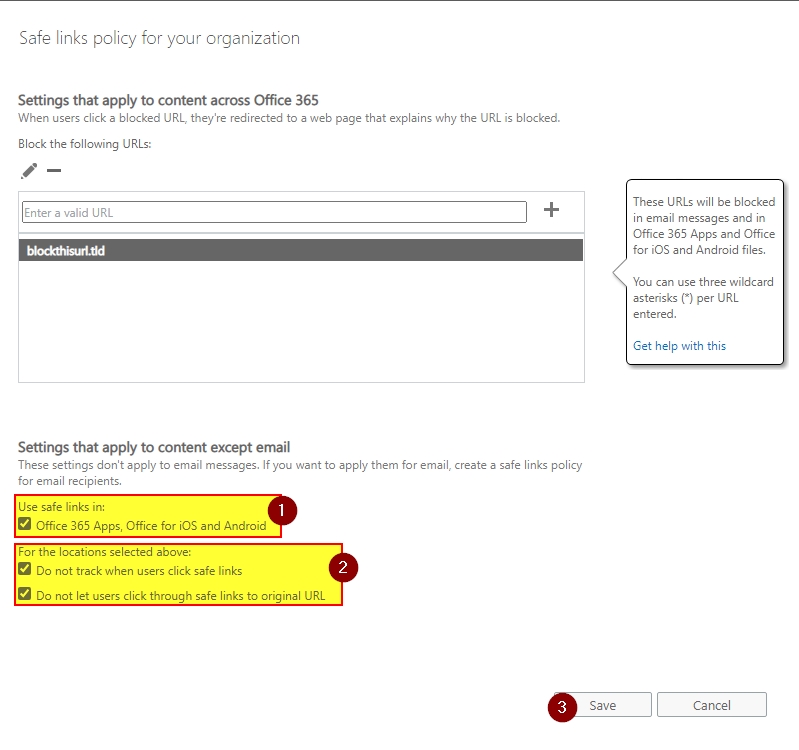The image size is (799, 750).
Task: Click the Safe links policy page title
Action: click(159, 38)
